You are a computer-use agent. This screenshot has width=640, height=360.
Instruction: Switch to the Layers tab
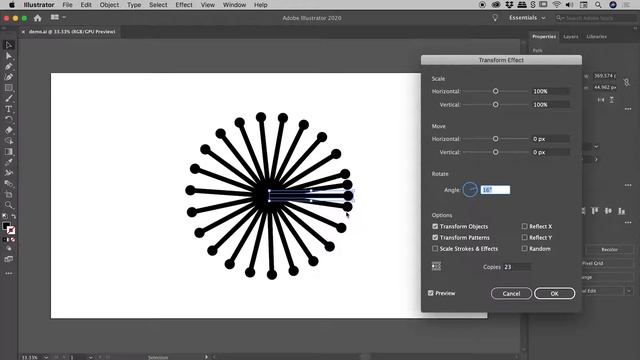(x=571, y=37)
